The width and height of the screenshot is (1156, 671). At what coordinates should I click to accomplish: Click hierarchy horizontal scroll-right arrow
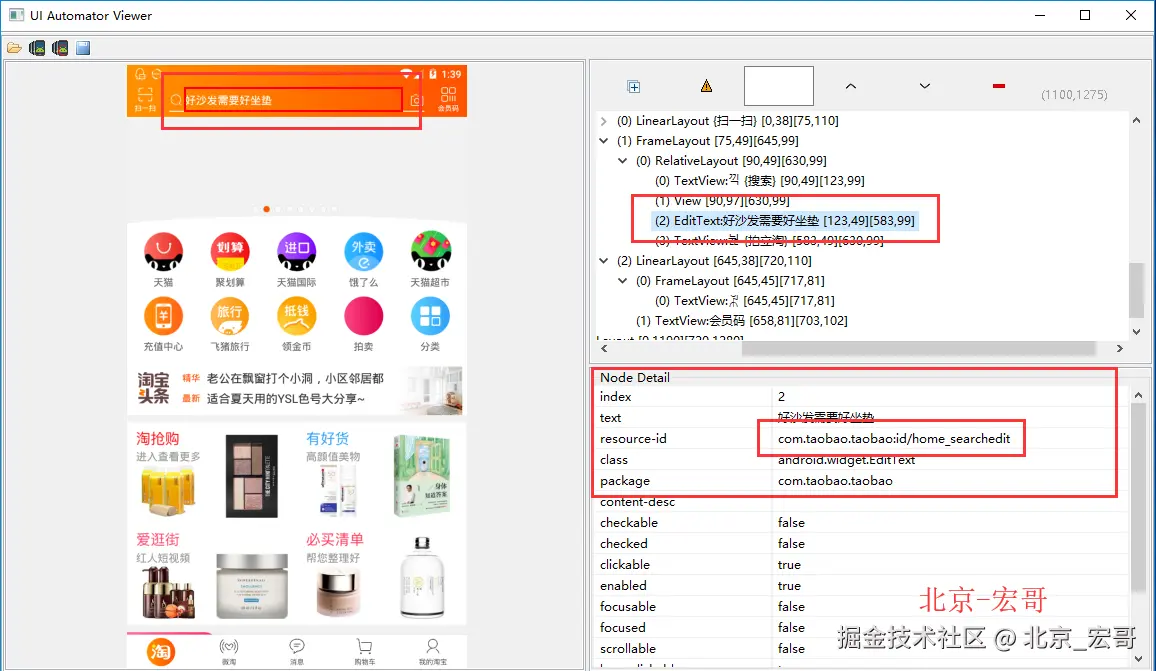pos(1119,349)
